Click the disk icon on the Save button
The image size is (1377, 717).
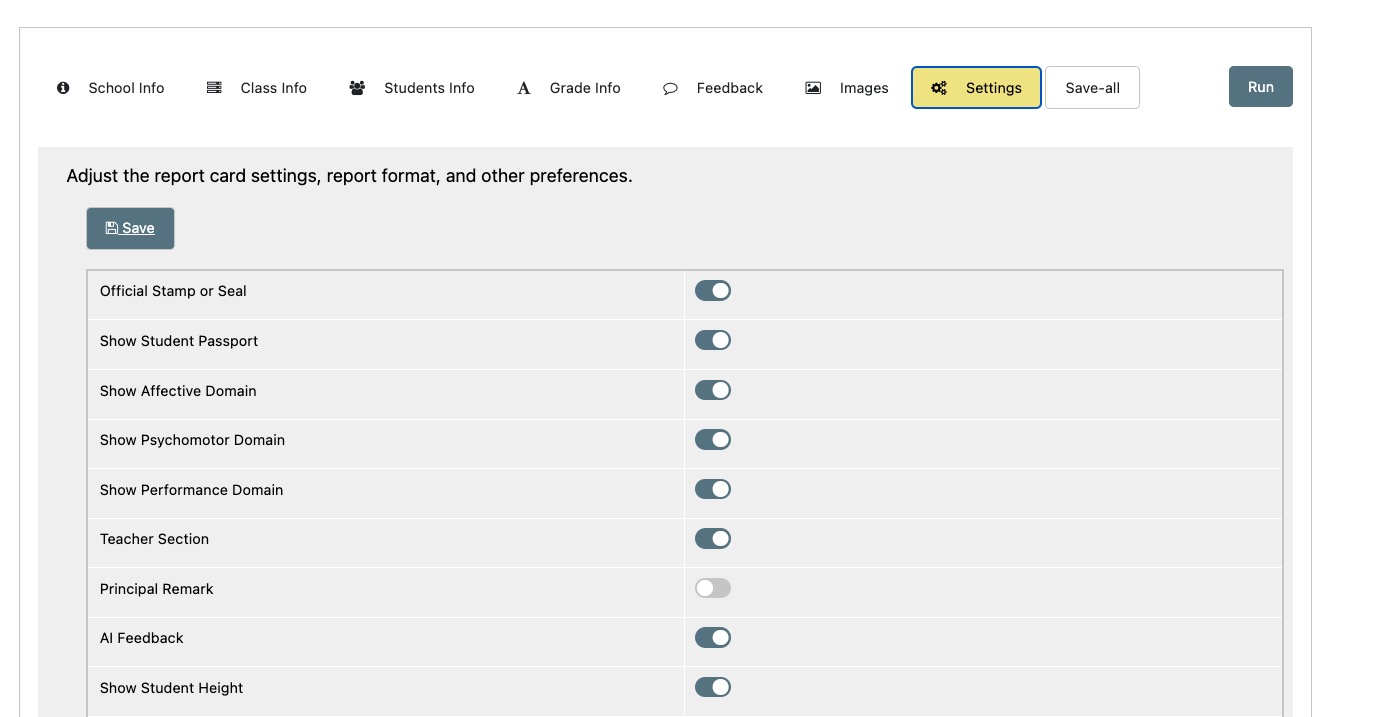pyautogui.click(x=112, y=228)
